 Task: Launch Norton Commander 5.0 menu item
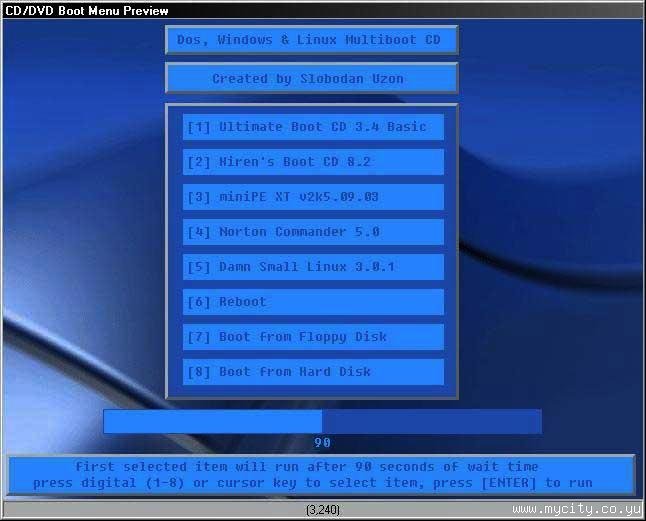pyautogui.click(x=313, y=232)
